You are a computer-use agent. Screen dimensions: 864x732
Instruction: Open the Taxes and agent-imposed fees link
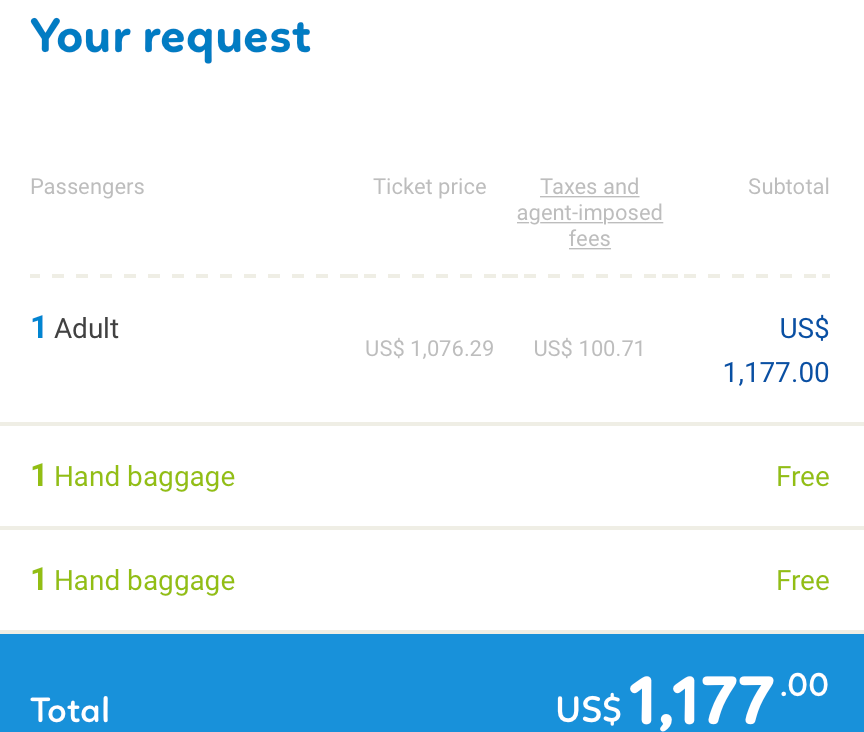point(589,213)
